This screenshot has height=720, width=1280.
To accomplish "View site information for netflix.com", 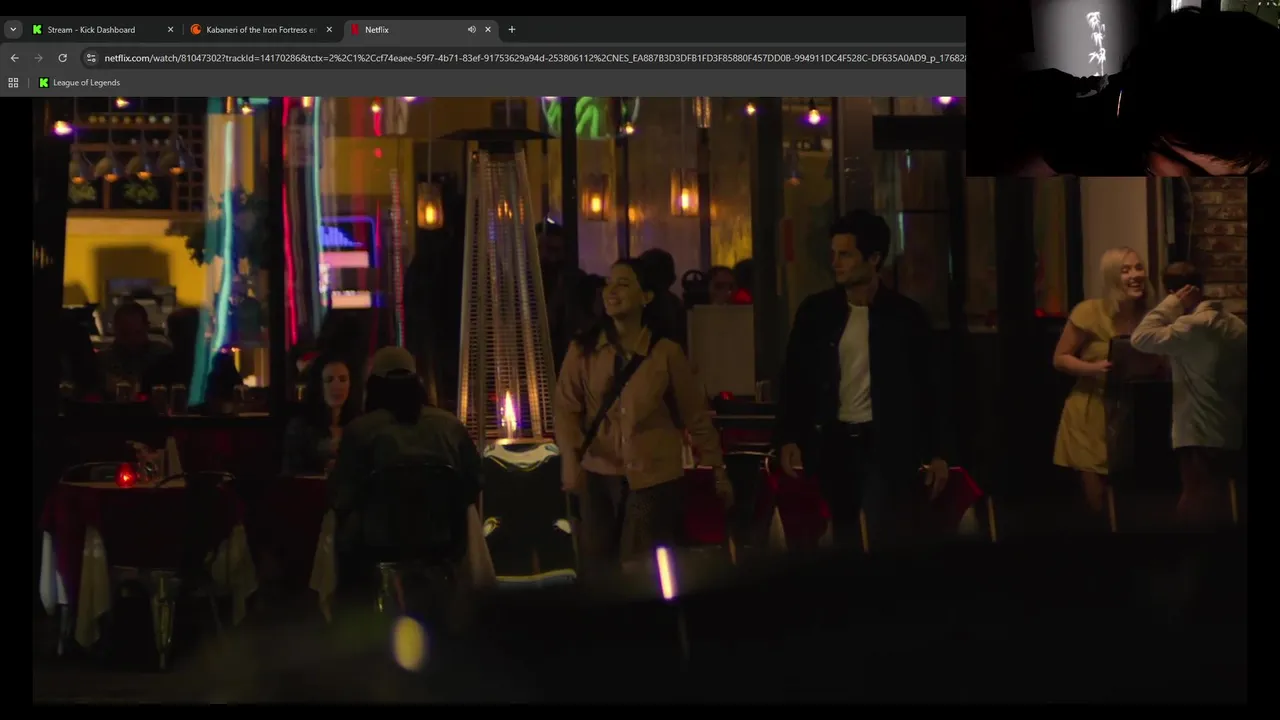I will [91, 58].
